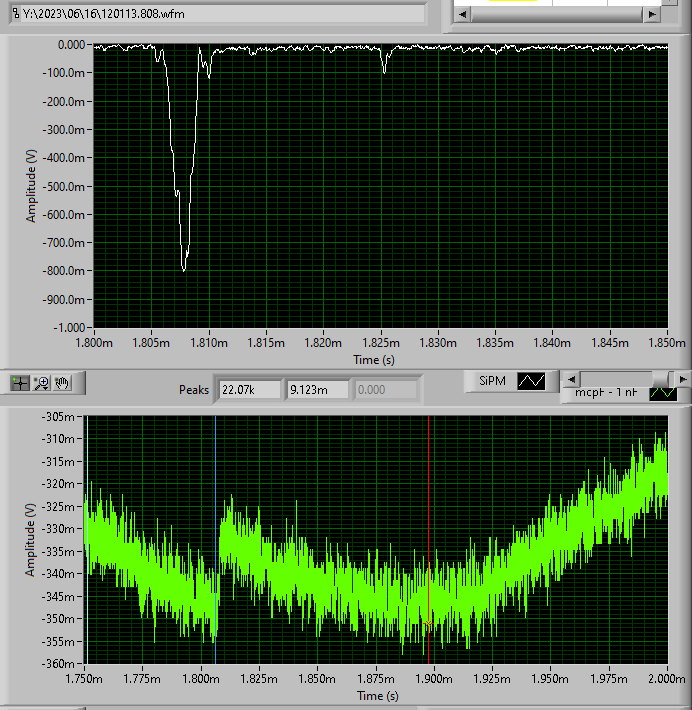Click the mcpf - 1 nF legend label
Image resolution: width=692 pixels, height=710 pixels.
[606, 394]
